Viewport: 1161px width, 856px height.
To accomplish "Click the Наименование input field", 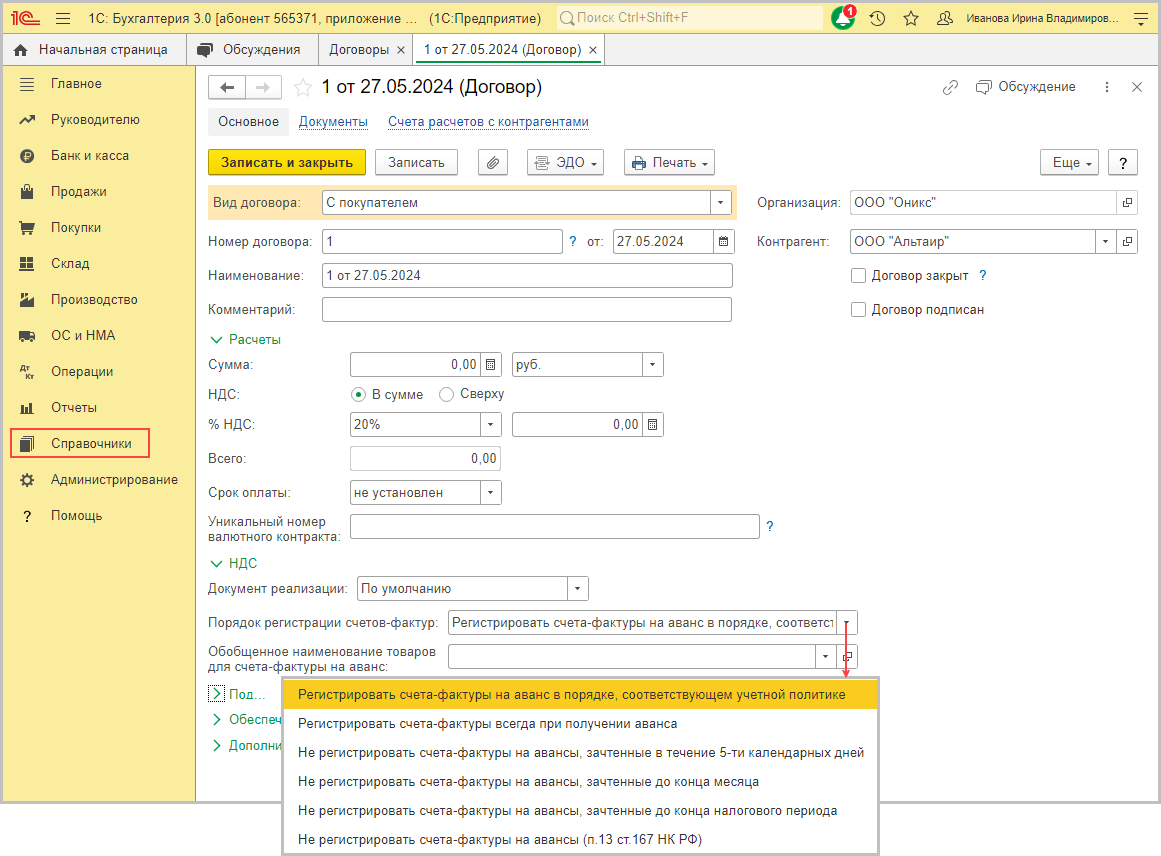I will pyautogui.click(x=526, y=275).
